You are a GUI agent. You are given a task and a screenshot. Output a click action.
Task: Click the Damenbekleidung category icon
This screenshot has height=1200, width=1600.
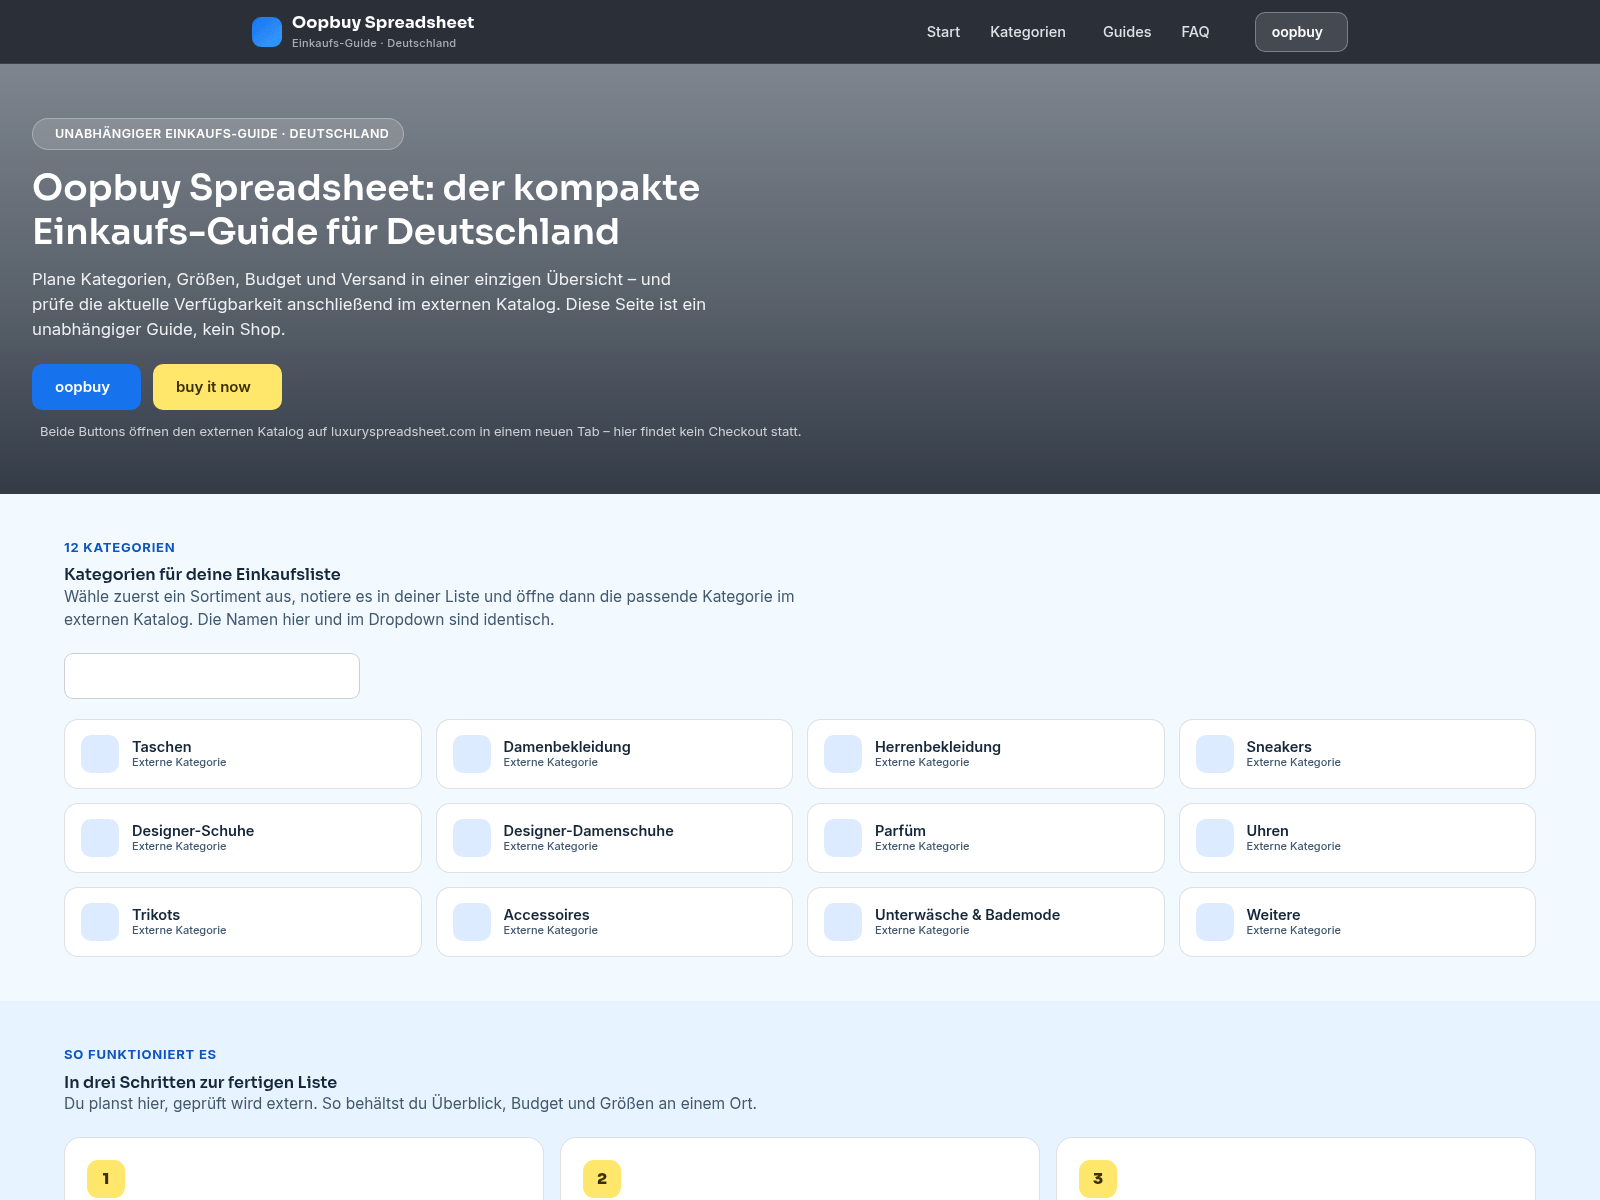click(x=472, y=754)
